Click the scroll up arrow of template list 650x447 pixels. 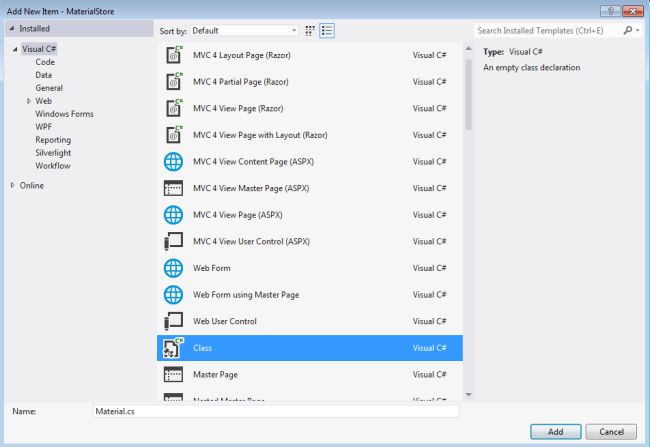(468, 49)
